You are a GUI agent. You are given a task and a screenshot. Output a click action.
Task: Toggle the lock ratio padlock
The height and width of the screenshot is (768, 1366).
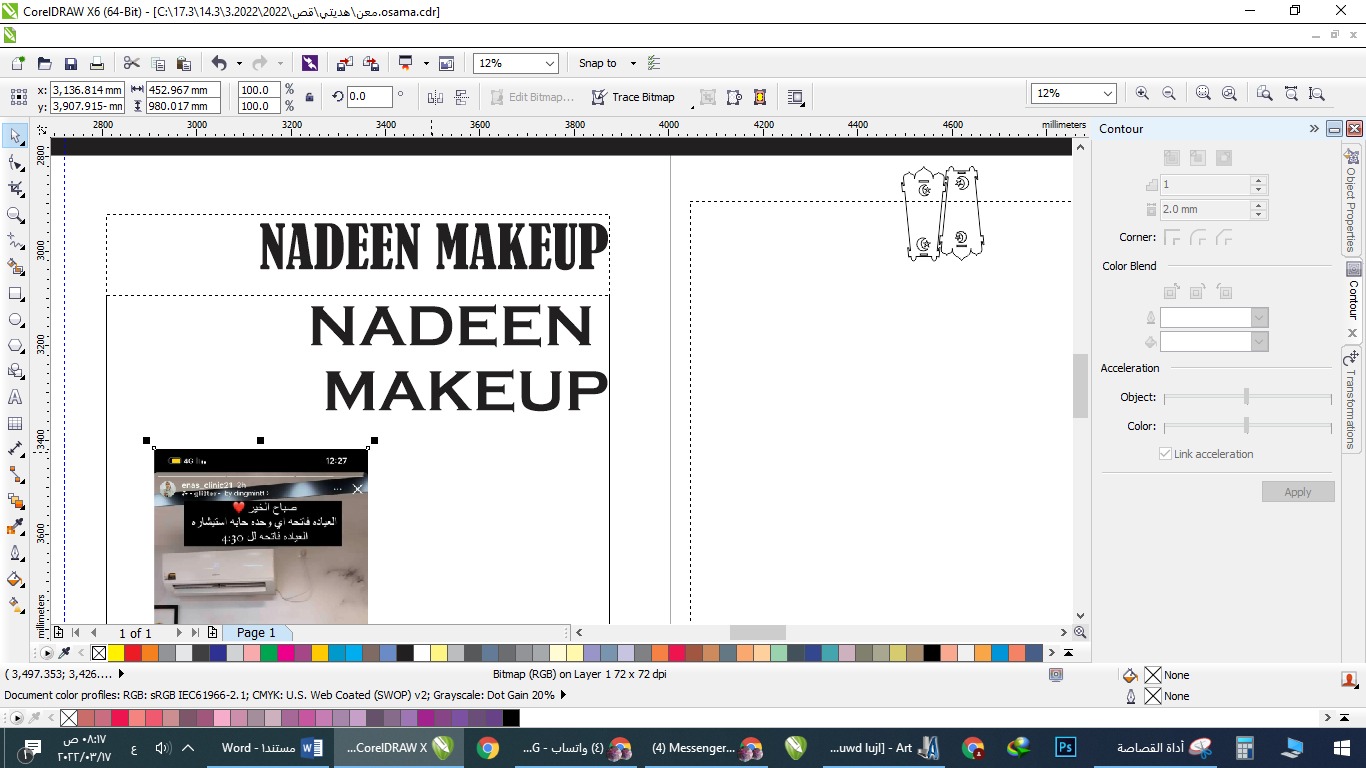pyautogui.click(x=310, y=97)
